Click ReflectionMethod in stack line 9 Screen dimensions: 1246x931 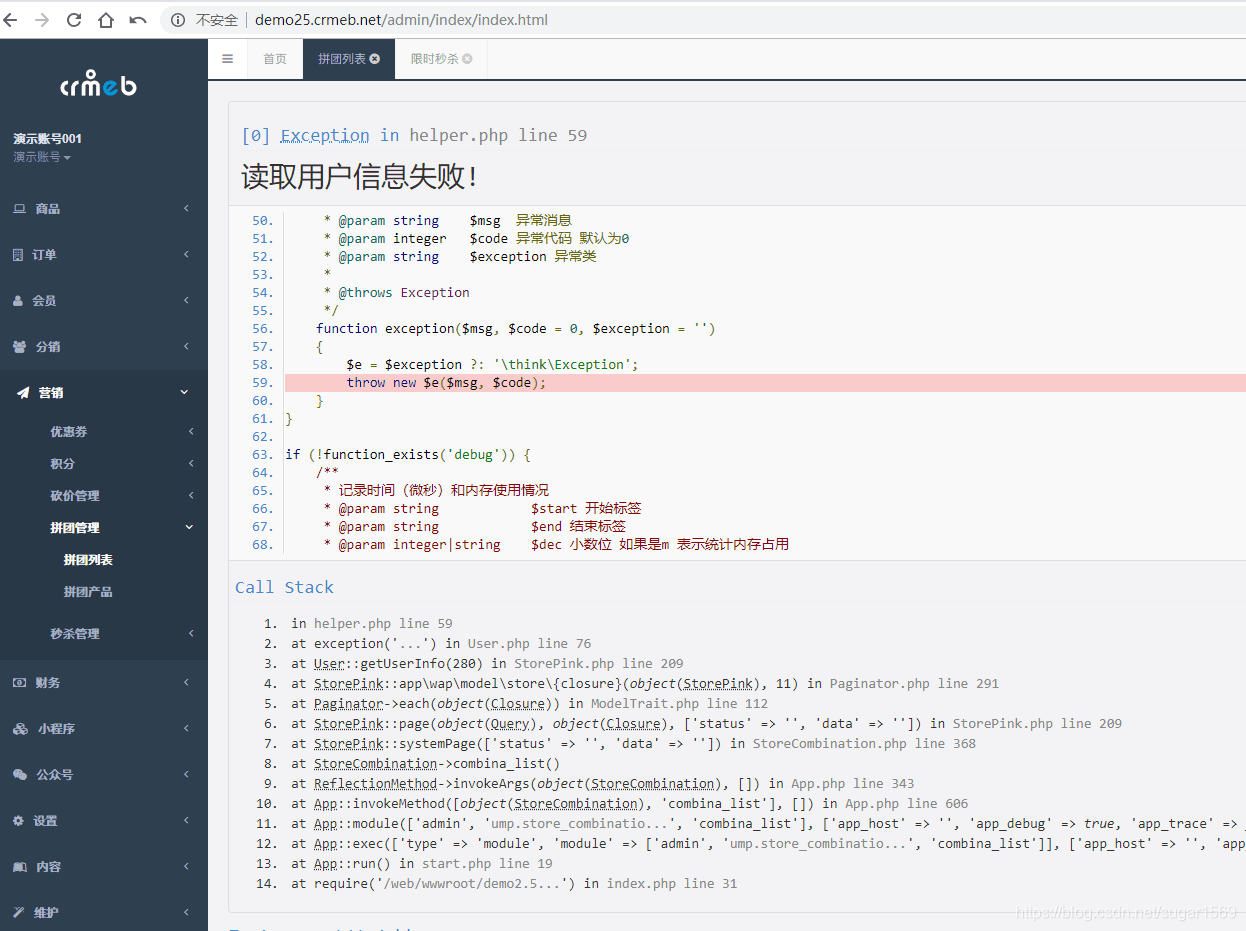pyautogui.click(x=376, y=783)
